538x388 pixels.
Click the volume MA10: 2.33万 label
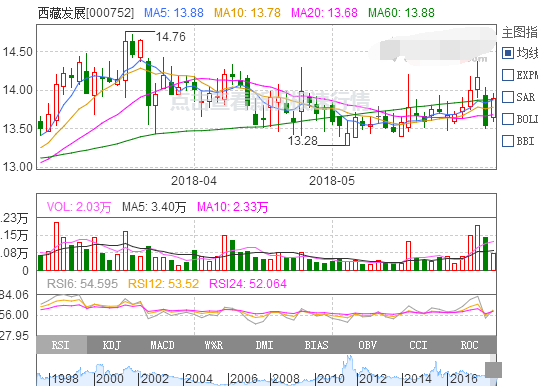233,207
